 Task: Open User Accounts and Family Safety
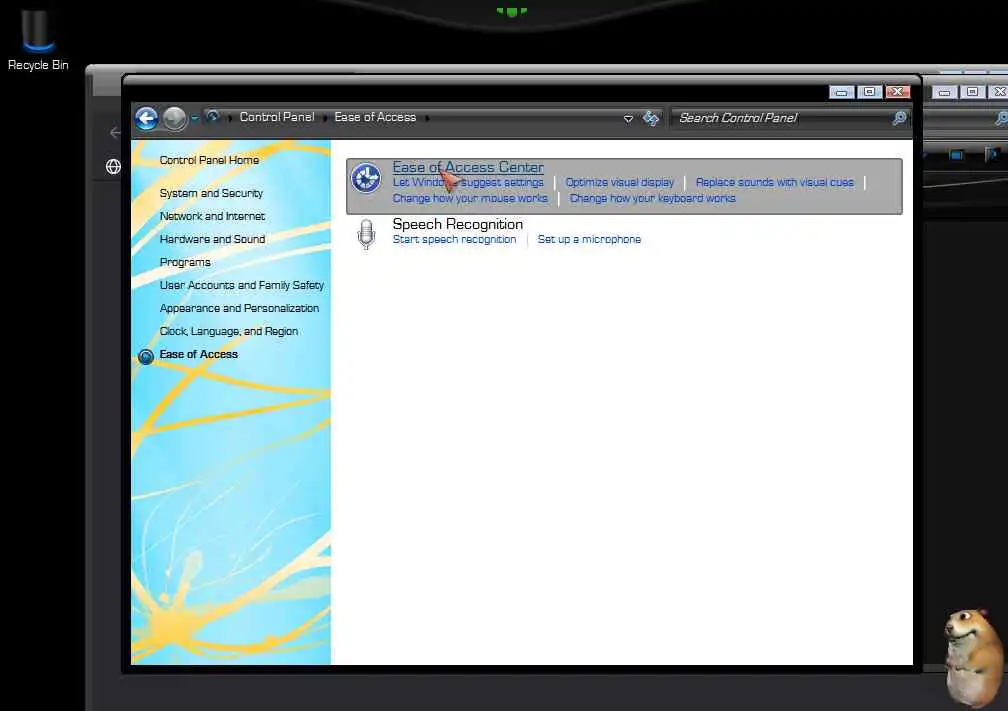point(242,285)
